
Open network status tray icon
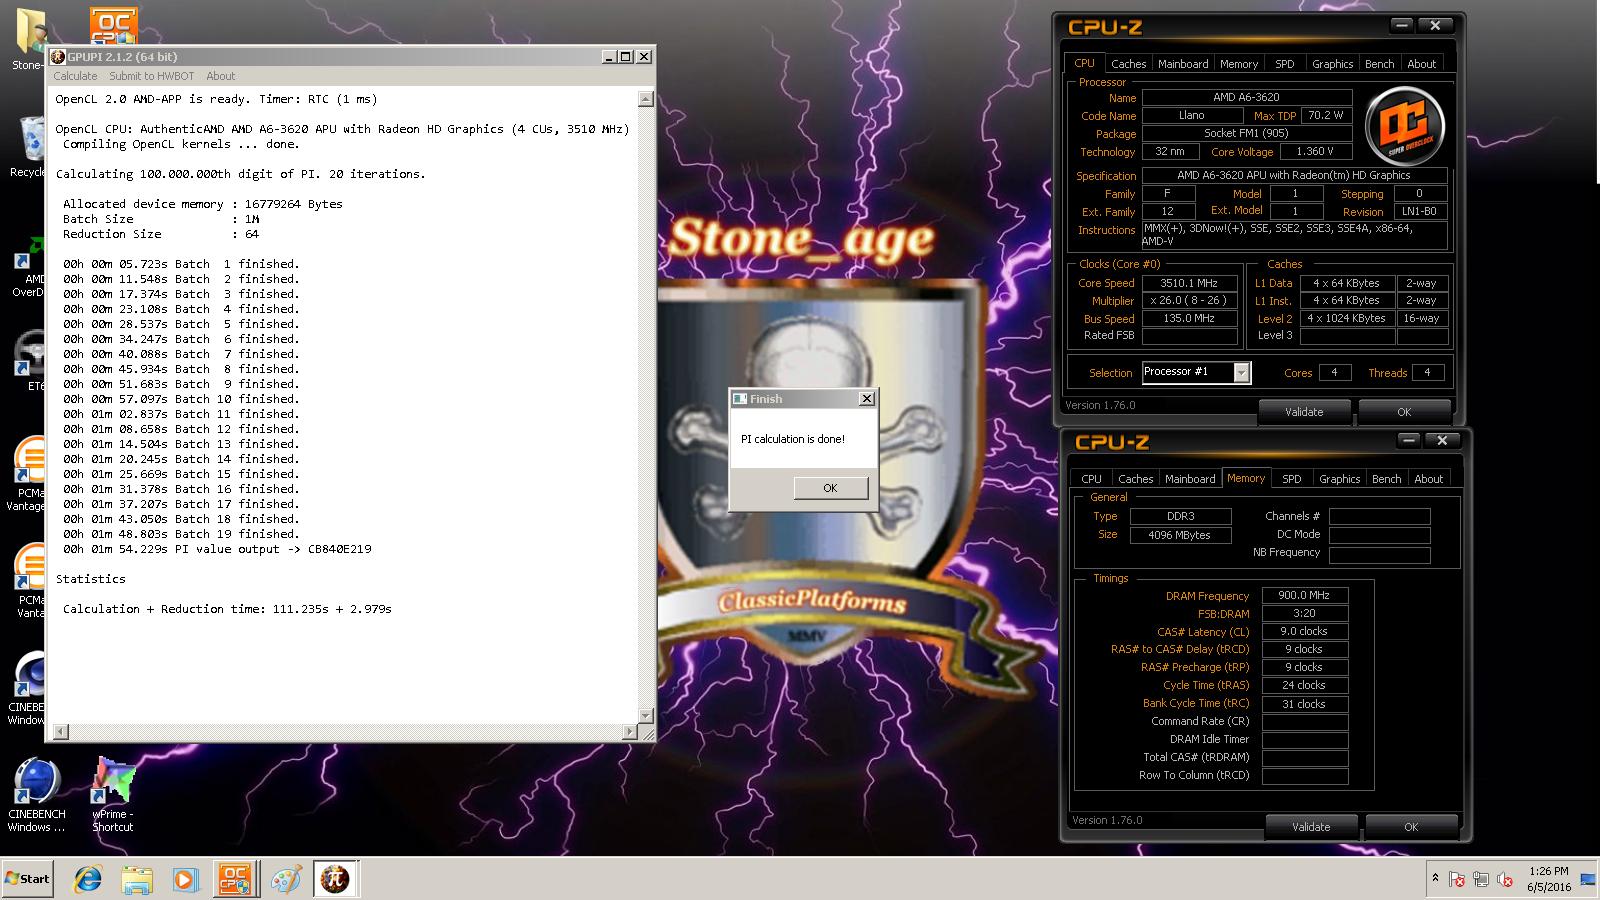pyautogui.click(x=1481, y=880)
